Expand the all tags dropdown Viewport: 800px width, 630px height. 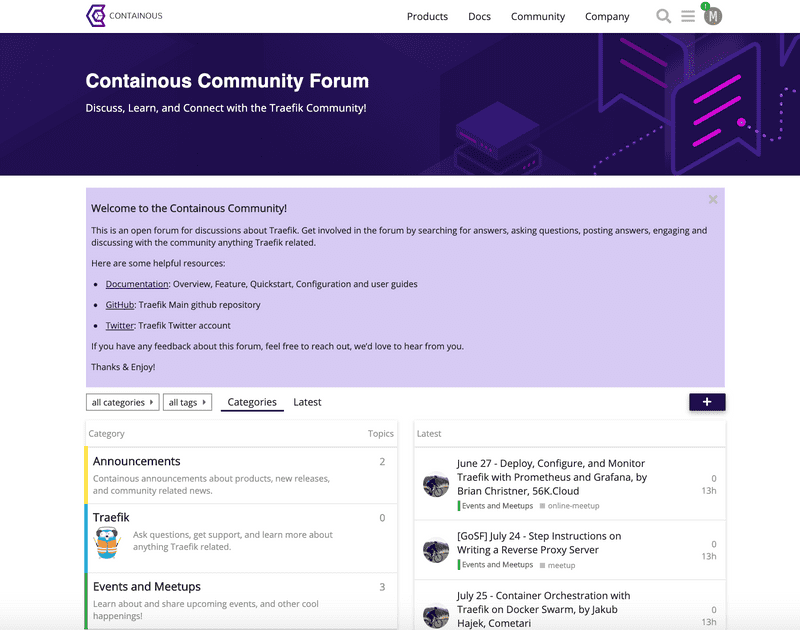188,402
